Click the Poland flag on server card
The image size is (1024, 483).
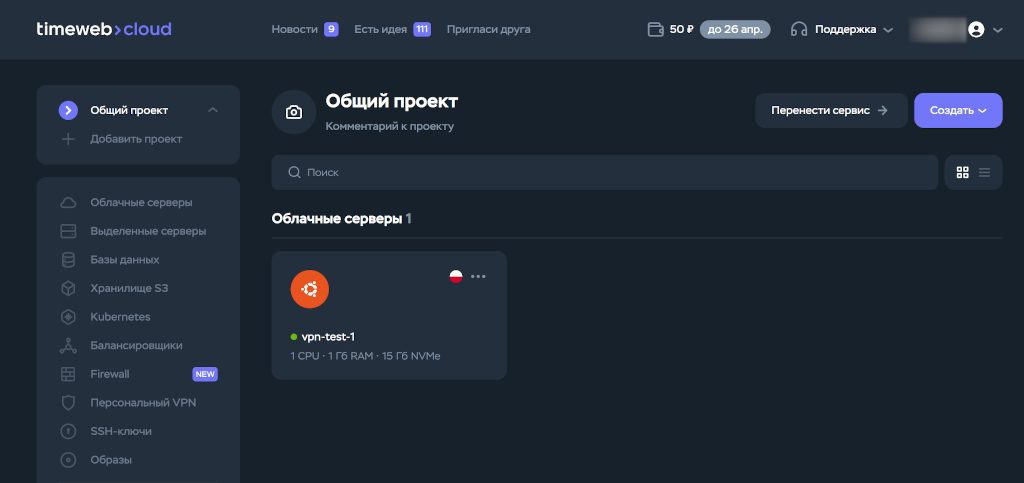(x=456, y=277)
